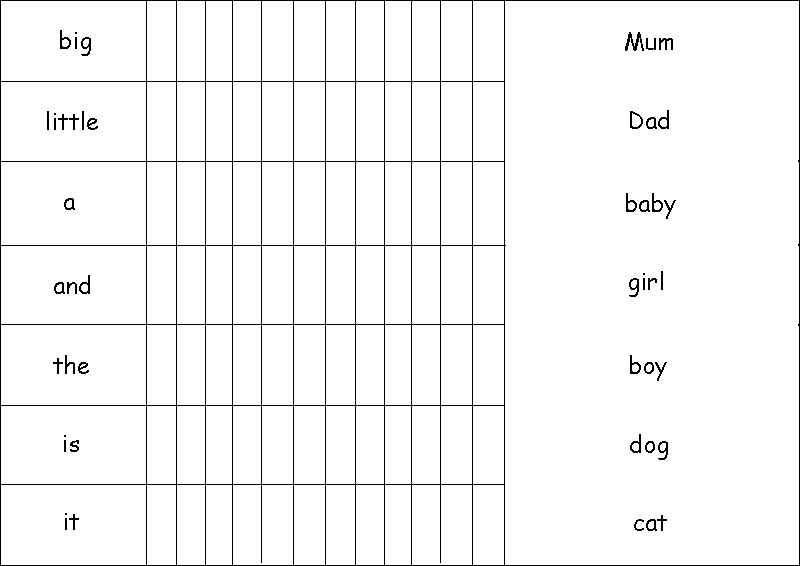Click the word "dog"
The width and height of the screenshot is (800, 566).
[649, 445]
